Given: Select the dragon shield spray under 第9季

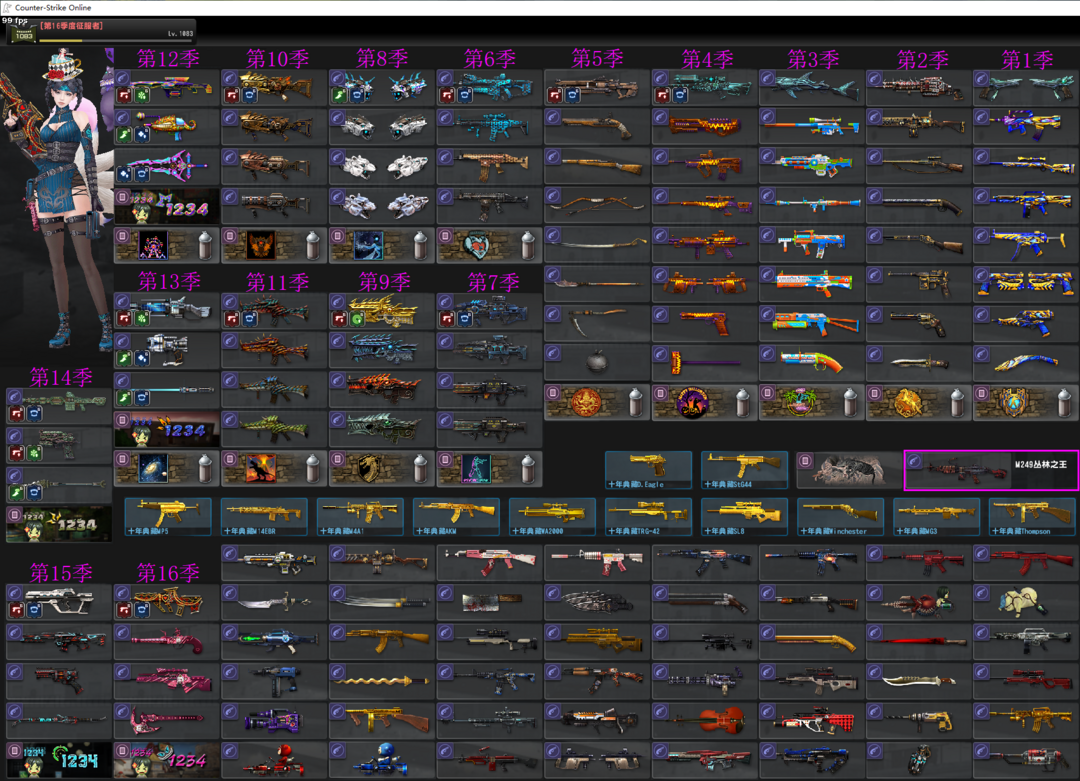Looking at the screenshot, I should tap(382, 468).
